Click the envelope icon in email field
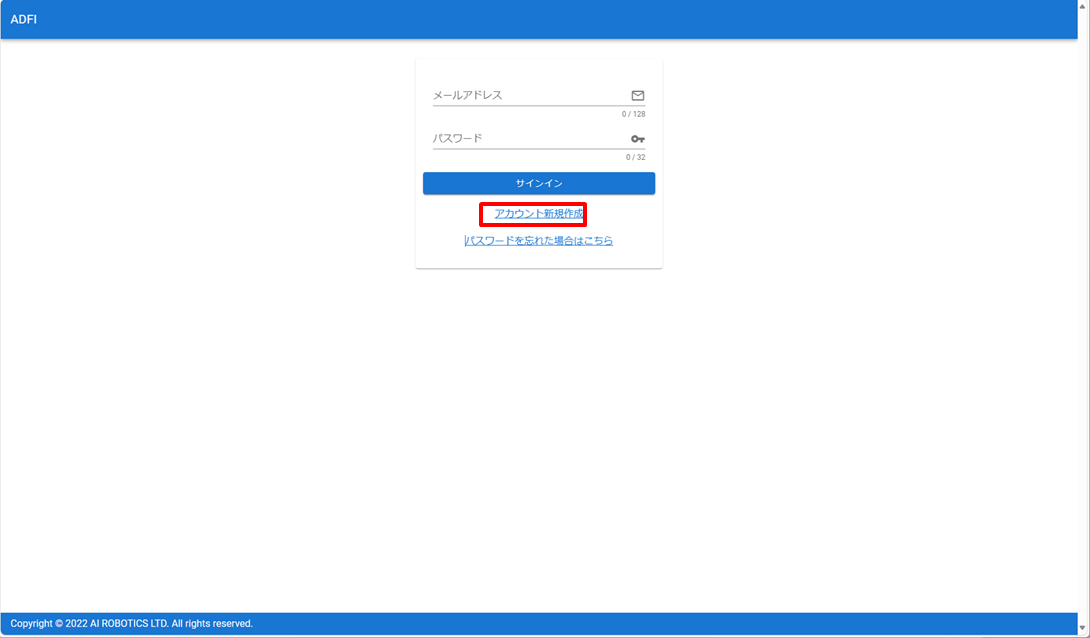The image size is (1090, 638). tap(637, 96)
